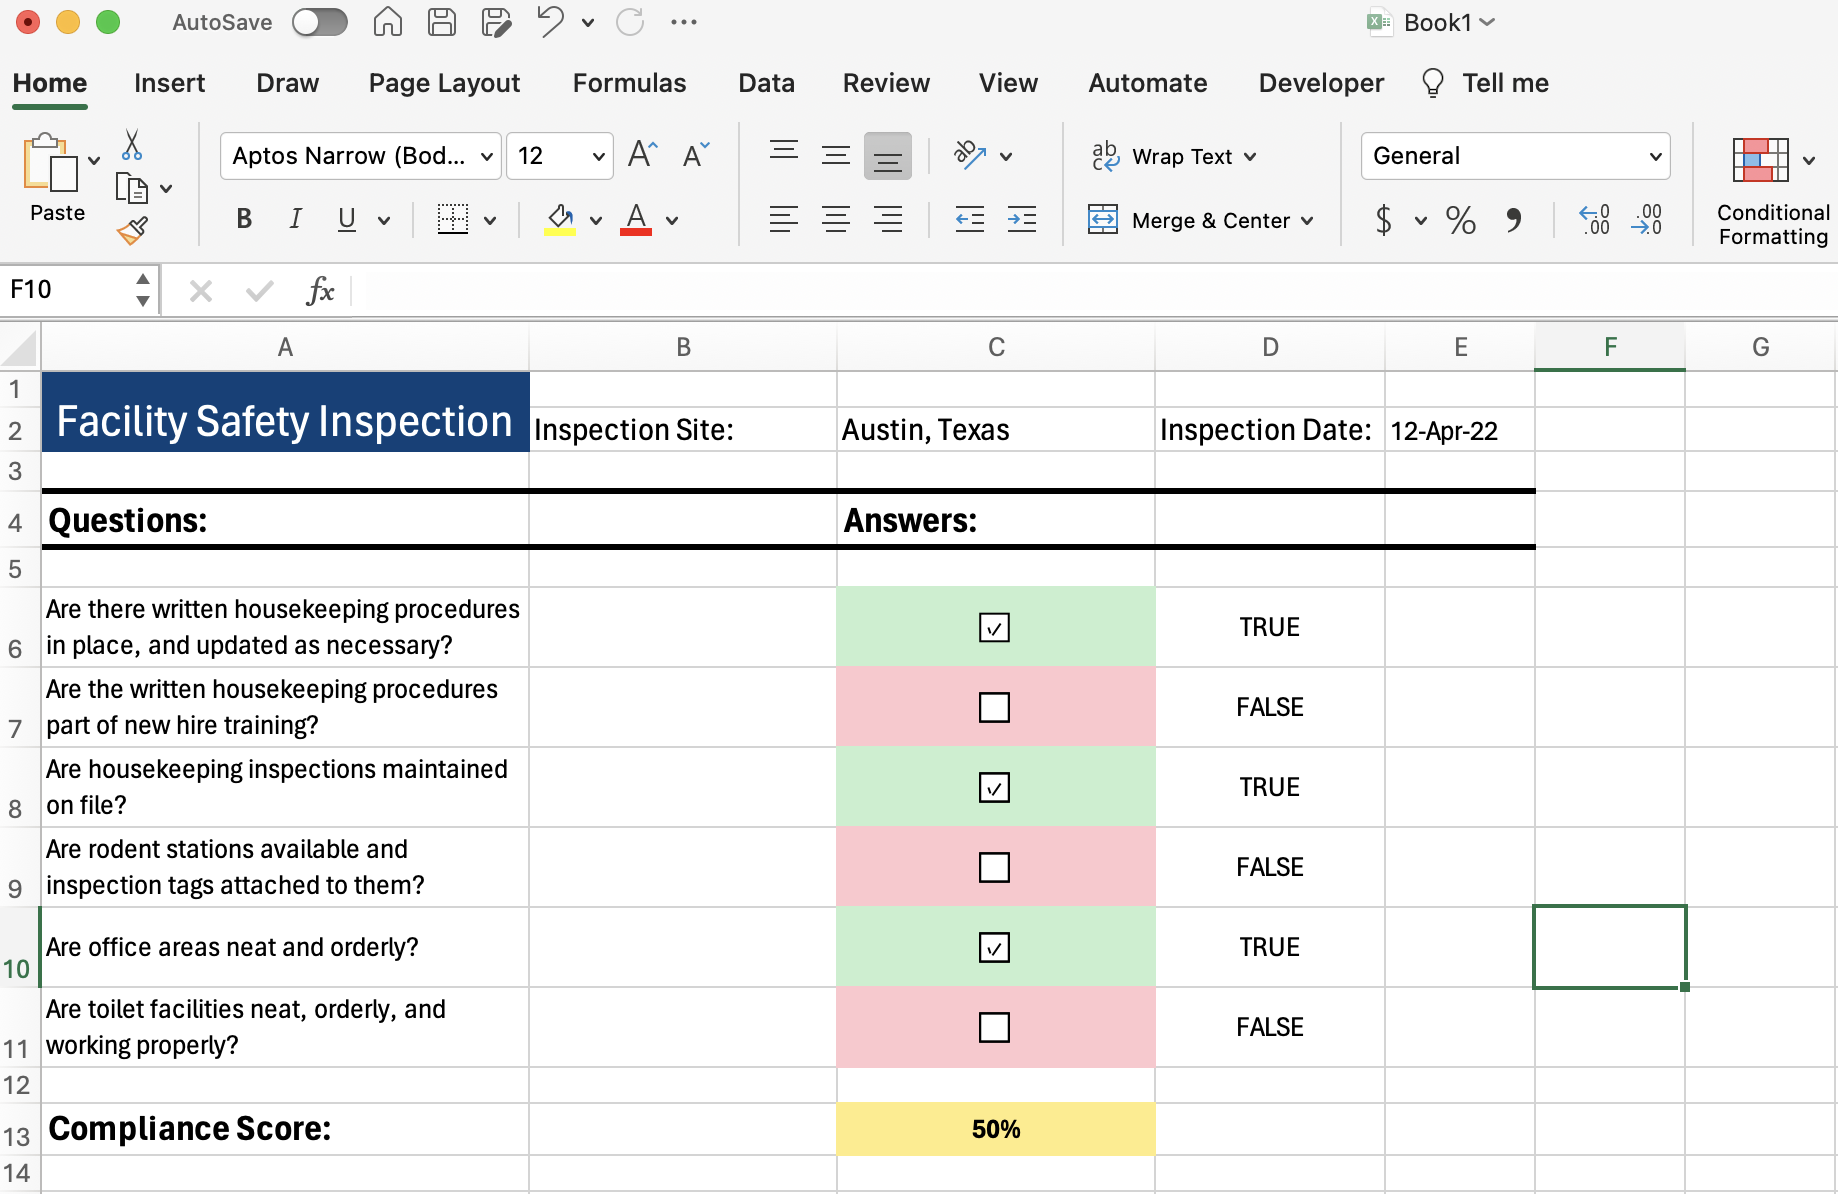Apply bold formatting

[x=243, y=219]
